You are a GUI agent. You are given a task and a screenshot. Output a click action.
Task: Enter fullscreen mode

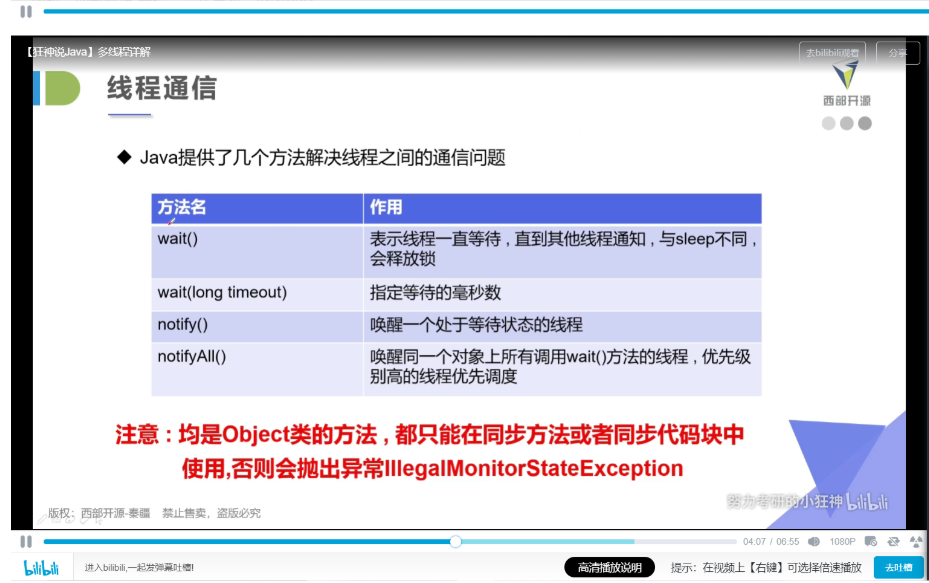[917, 542]
